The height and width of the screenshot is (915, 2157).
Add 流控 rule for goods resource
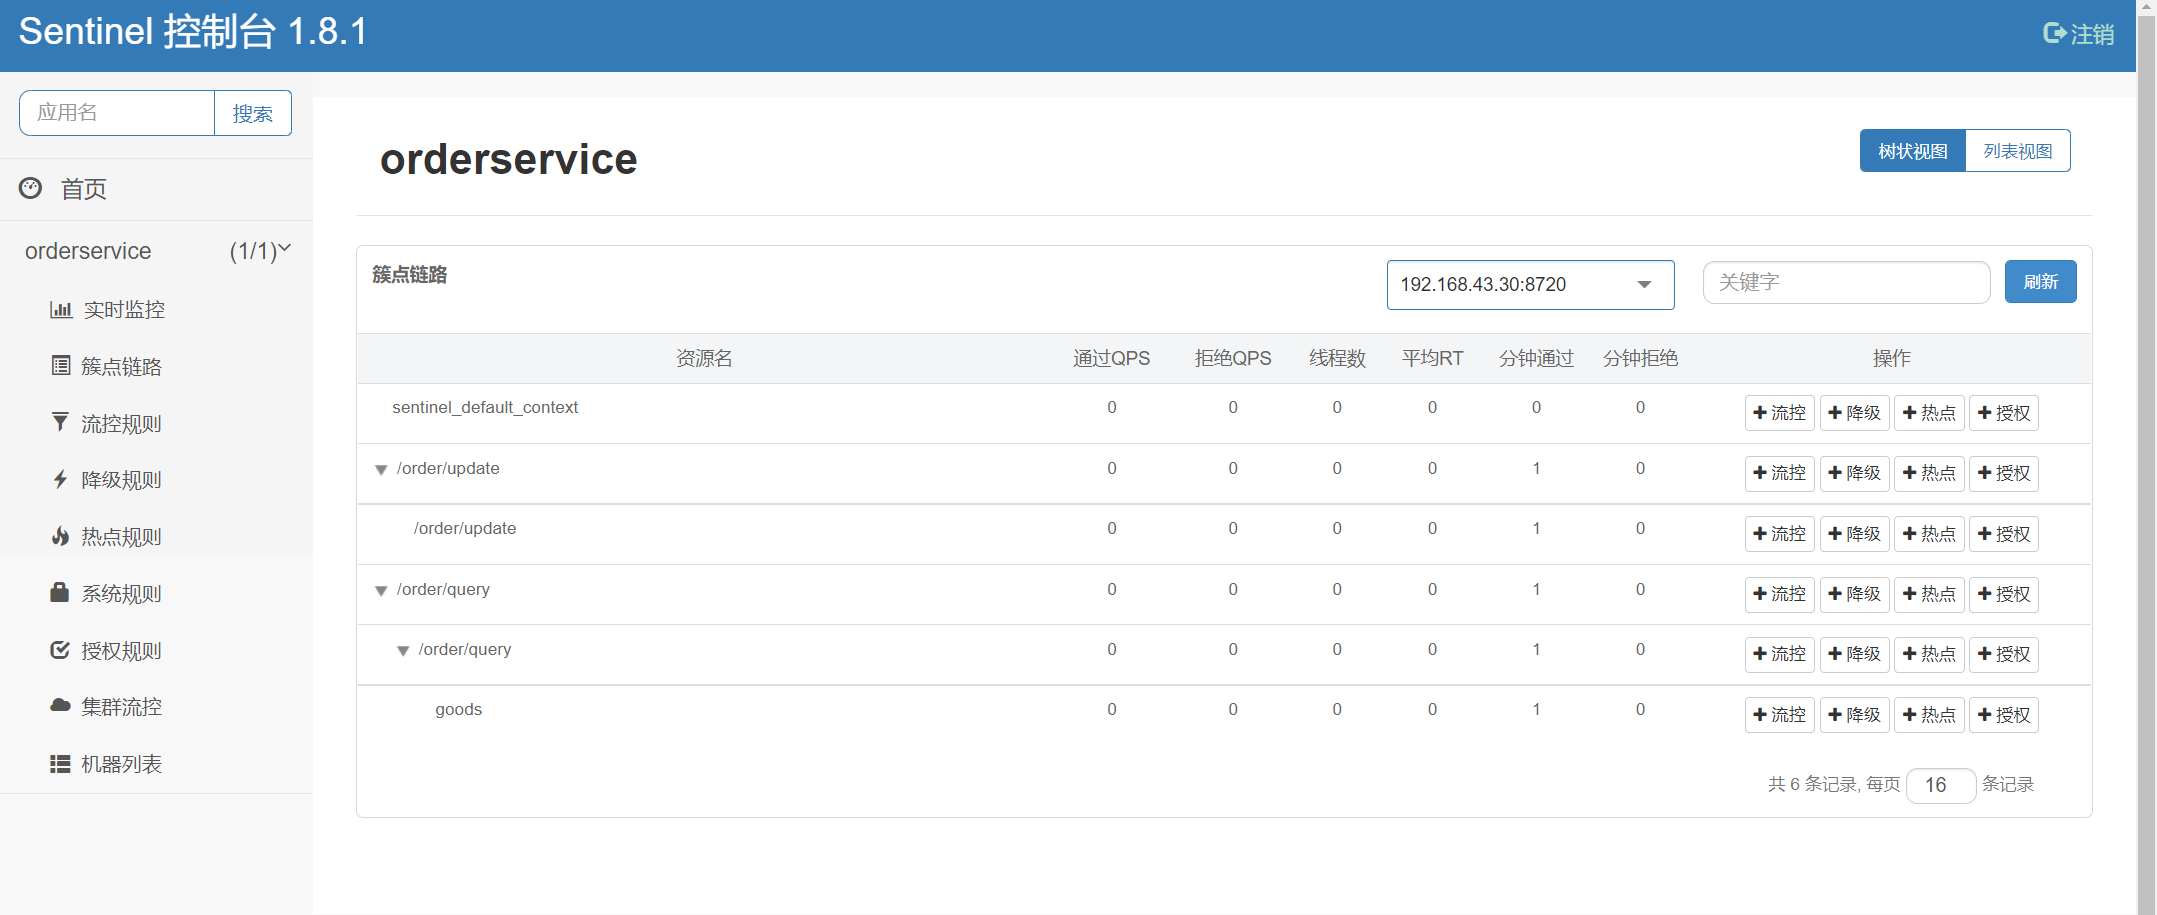point(1779,715)
